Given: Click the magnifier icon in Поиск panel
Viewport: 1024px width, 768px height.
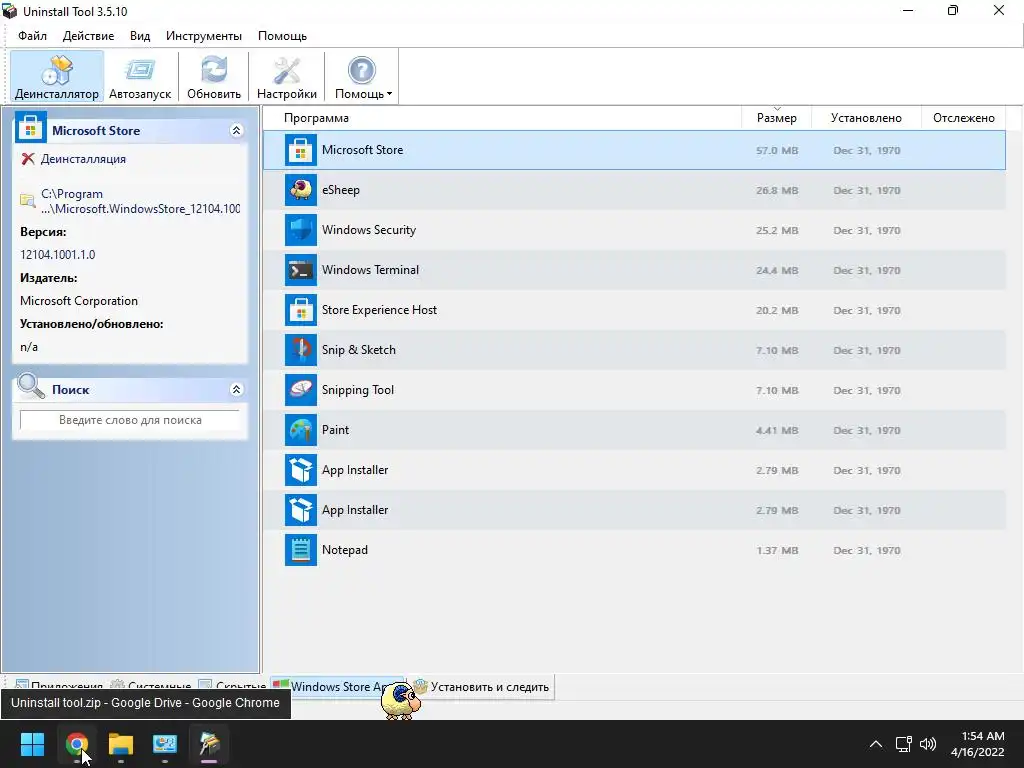Looking at the screenshot, I should tap(31, 387).
